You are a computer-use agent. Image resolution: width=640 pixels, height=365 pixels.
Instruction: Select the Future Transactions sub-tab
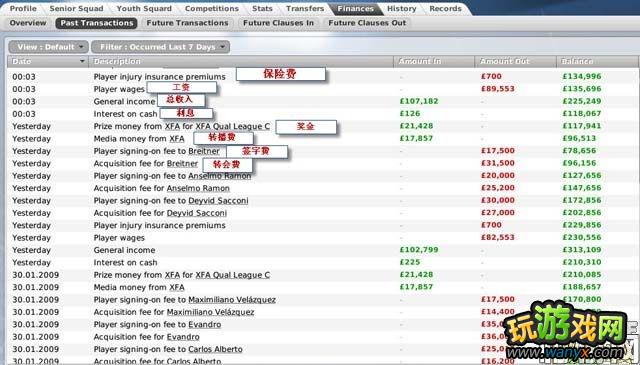[187, 23]
